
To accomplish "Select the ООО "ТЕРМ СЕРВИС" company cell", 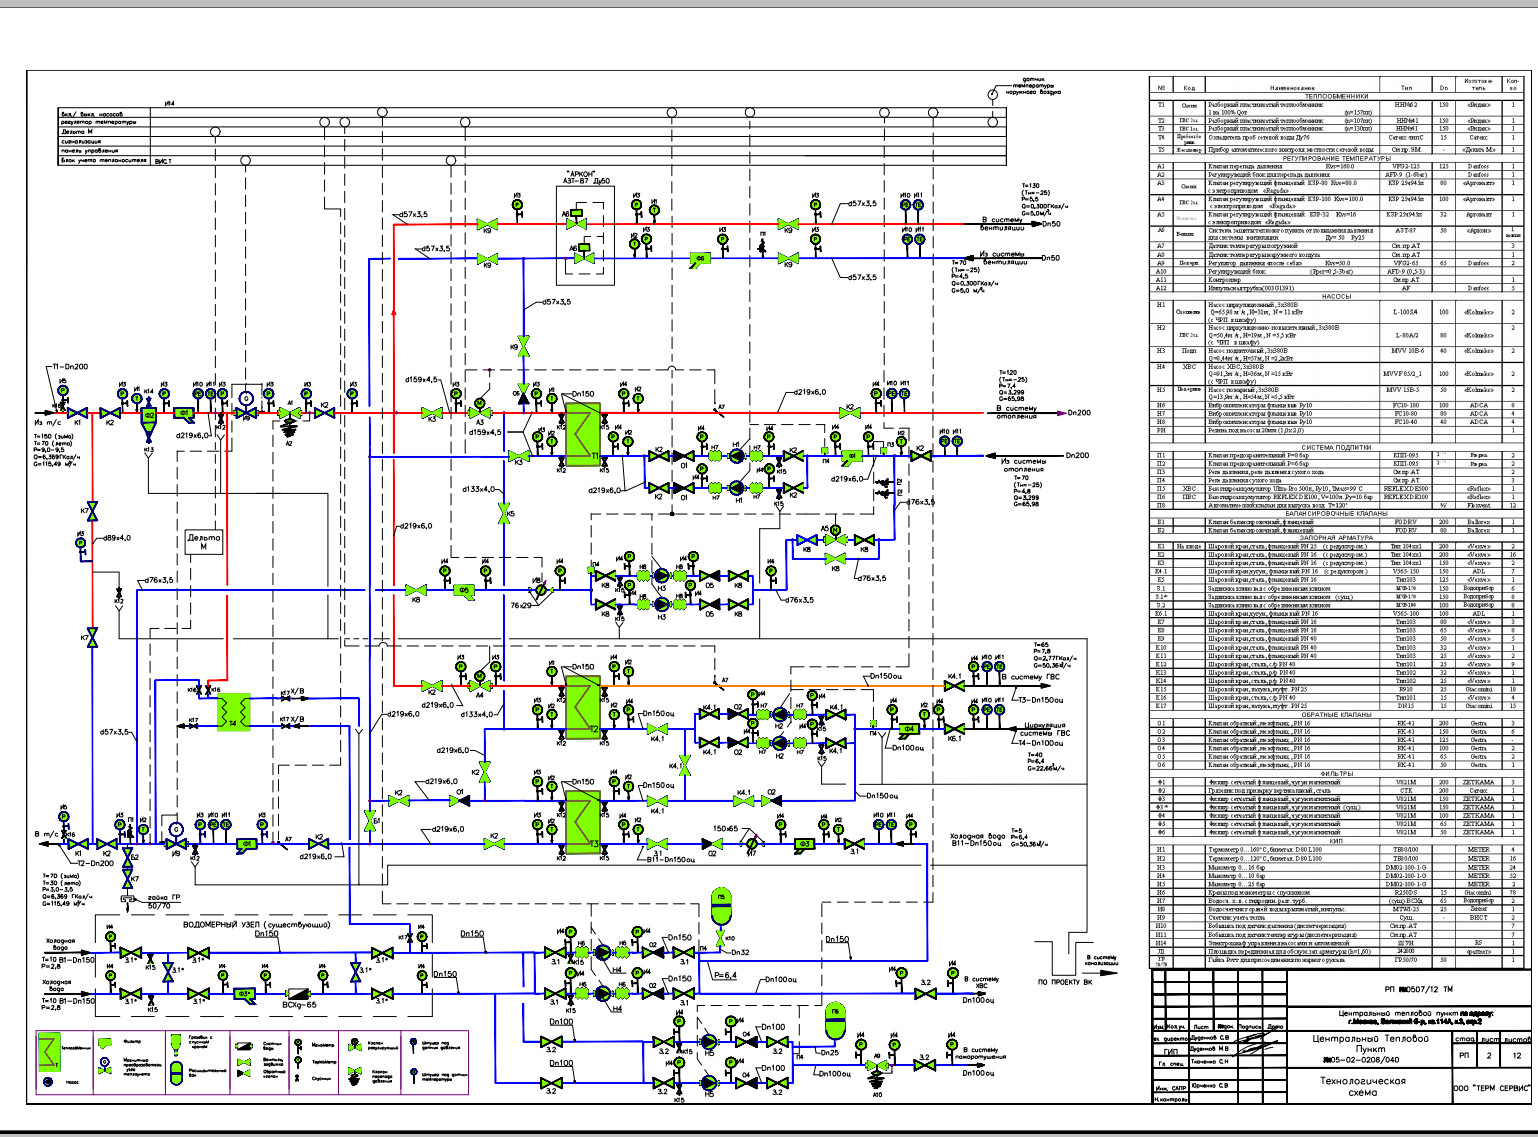I will tap(1490, 1086).
